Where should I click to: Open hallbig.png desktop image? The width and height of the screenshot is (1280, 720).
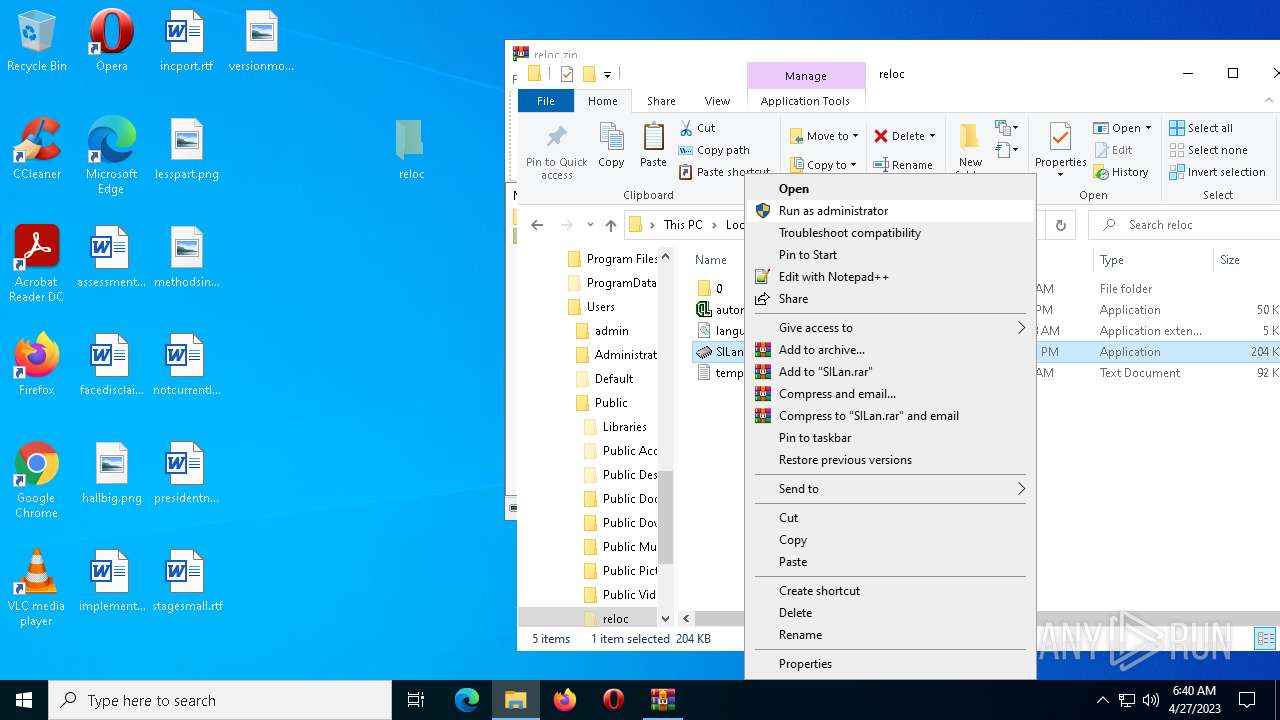click(111, 472)
